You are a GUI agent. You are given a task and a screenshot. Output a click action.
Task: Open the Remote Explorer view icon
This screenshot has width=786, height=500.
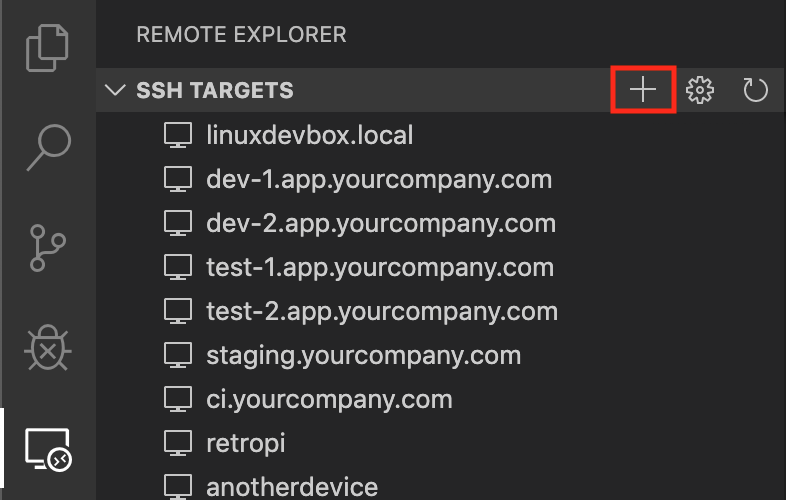(48, 449)
